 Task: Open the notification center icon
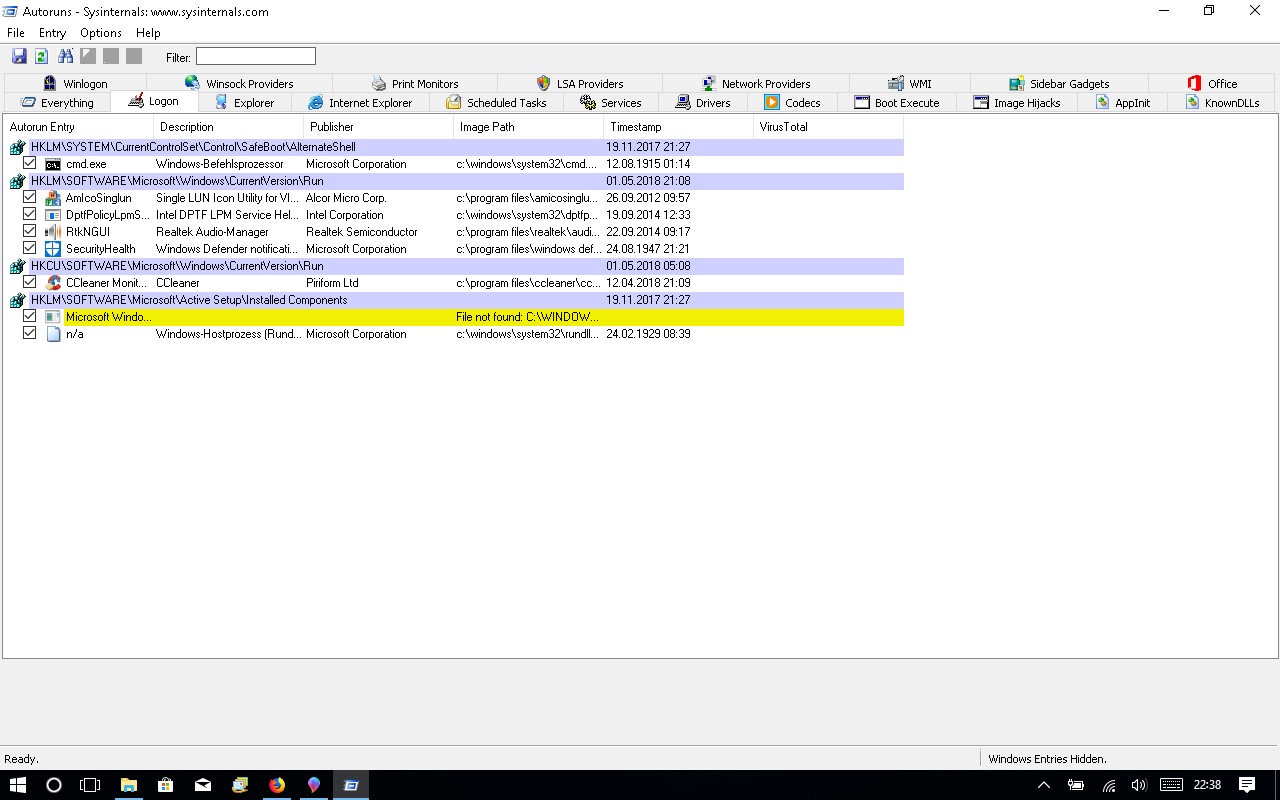click(1247, 785)
